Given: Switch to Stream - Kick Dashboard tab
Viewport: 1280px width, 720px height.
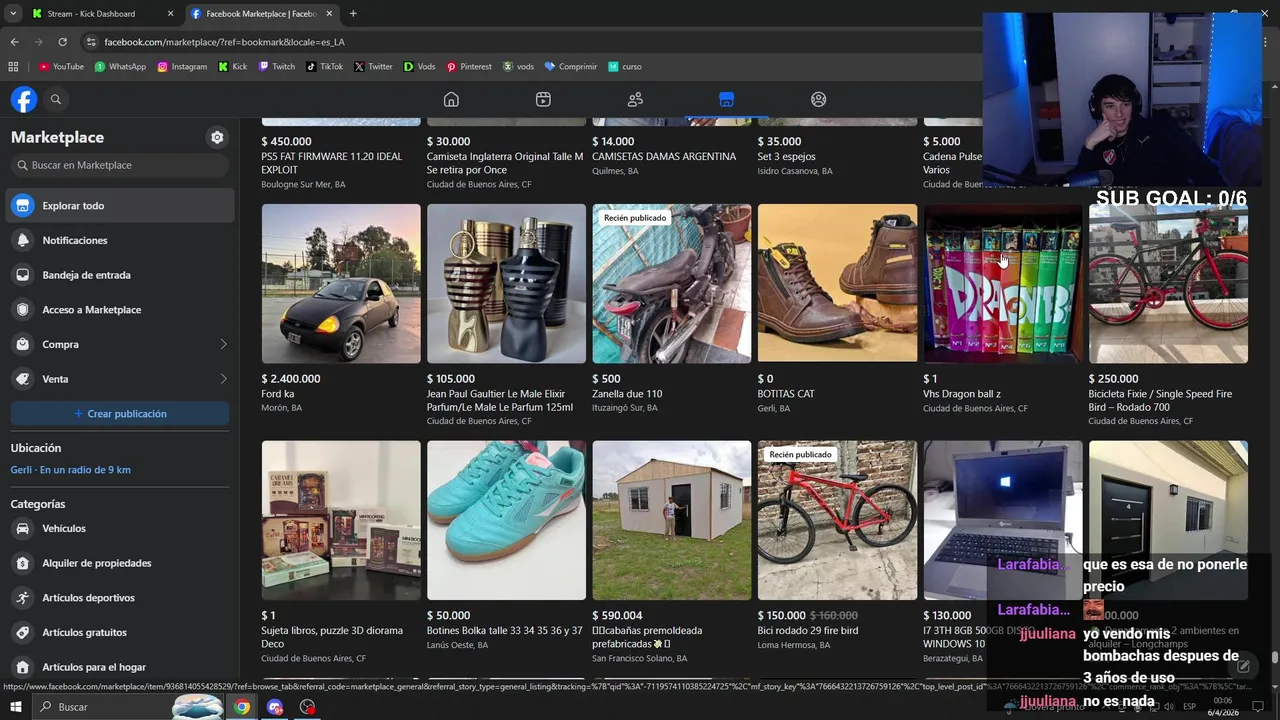Looking at the screenshot, I should [91, 14].
